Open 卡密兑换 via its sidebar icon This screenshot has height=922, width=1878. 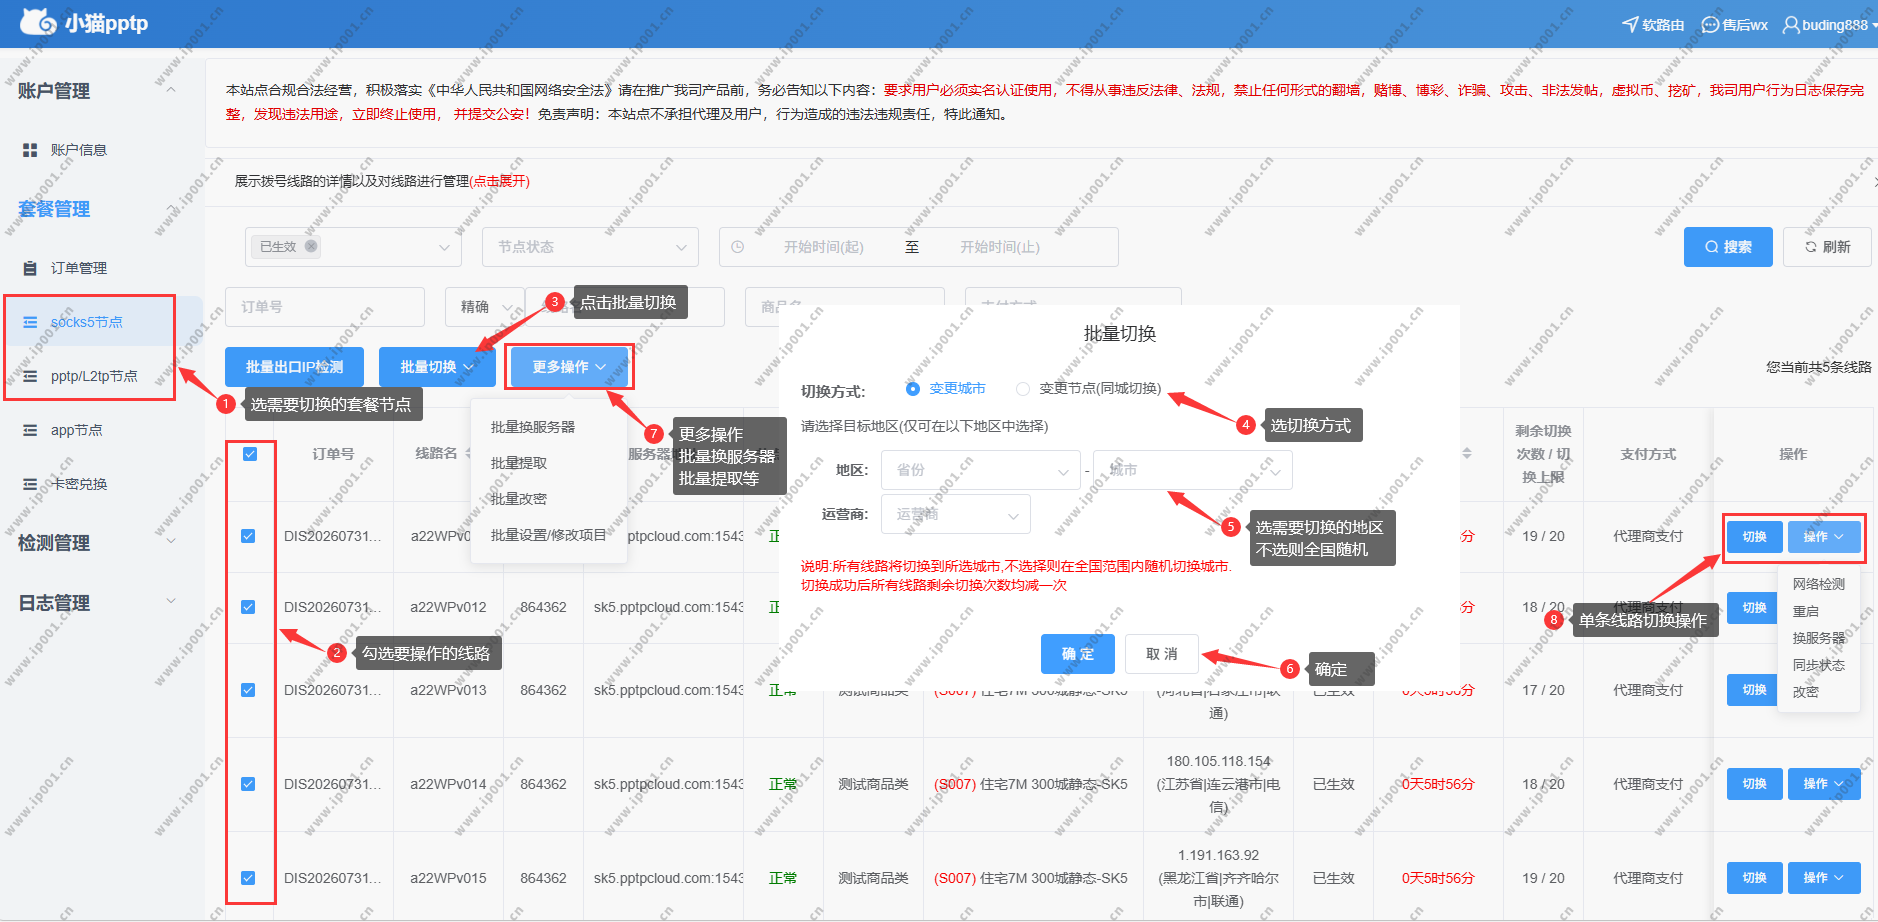pyautogui.click(x=30, y=484)
